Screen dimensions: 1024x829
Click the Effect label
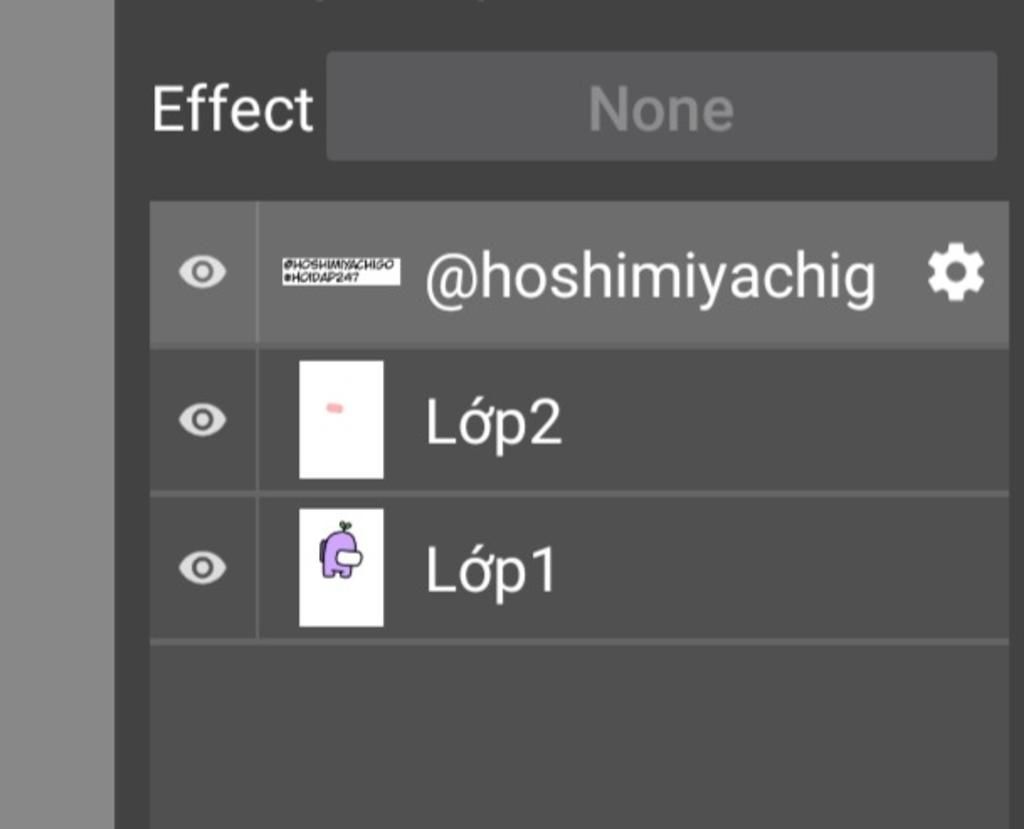click(x=232, y=109)
